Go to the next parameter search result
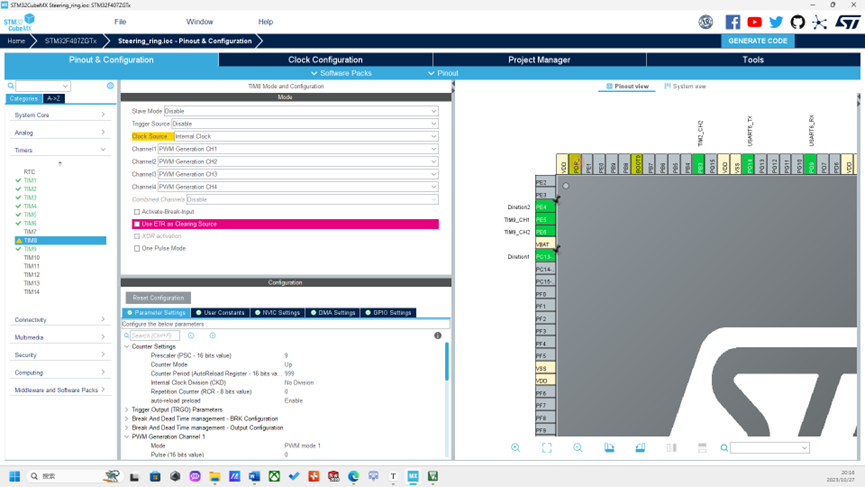Image resolution: width=865 pixels, height=487 pixels. click(x=212, y=335)
